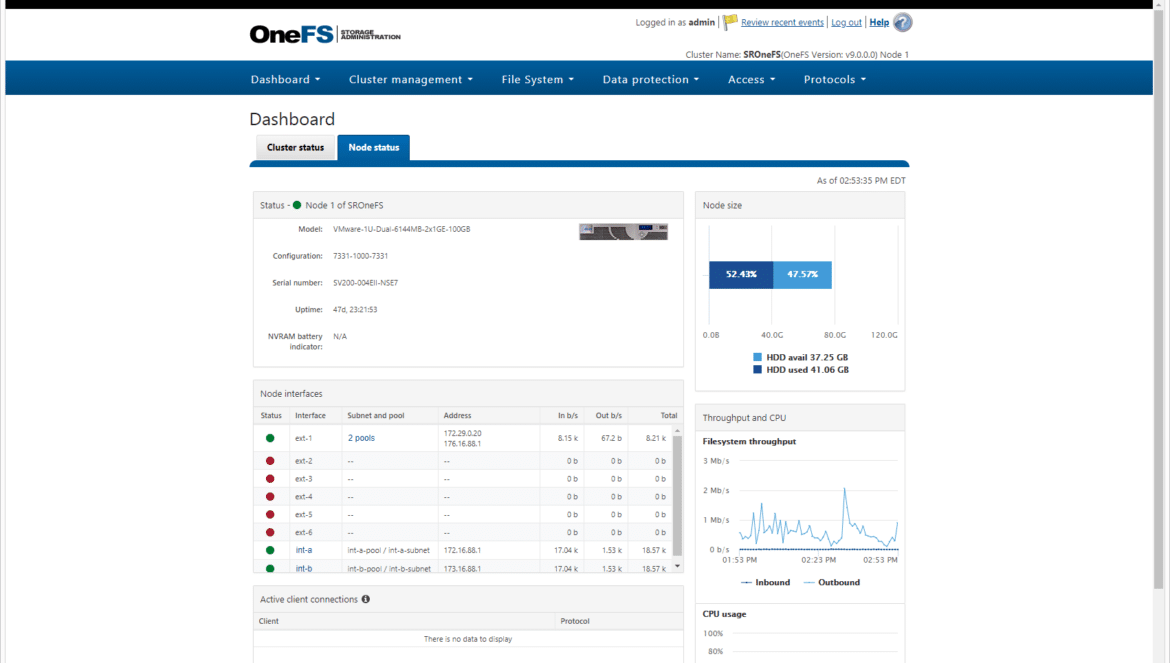The height and width of the screenshot is (663, 1170).
Task: Open the 2 pools link for ext-1
Action: point(361,439)
